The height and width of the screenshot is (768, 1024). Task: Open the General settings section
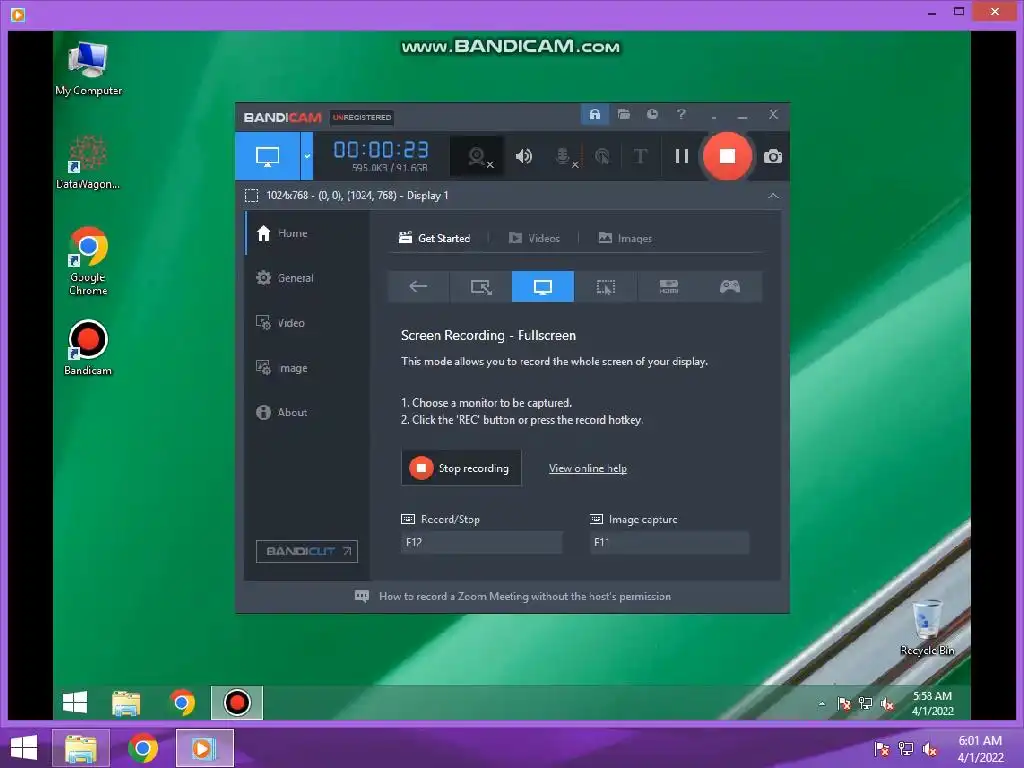pos(307,278)
